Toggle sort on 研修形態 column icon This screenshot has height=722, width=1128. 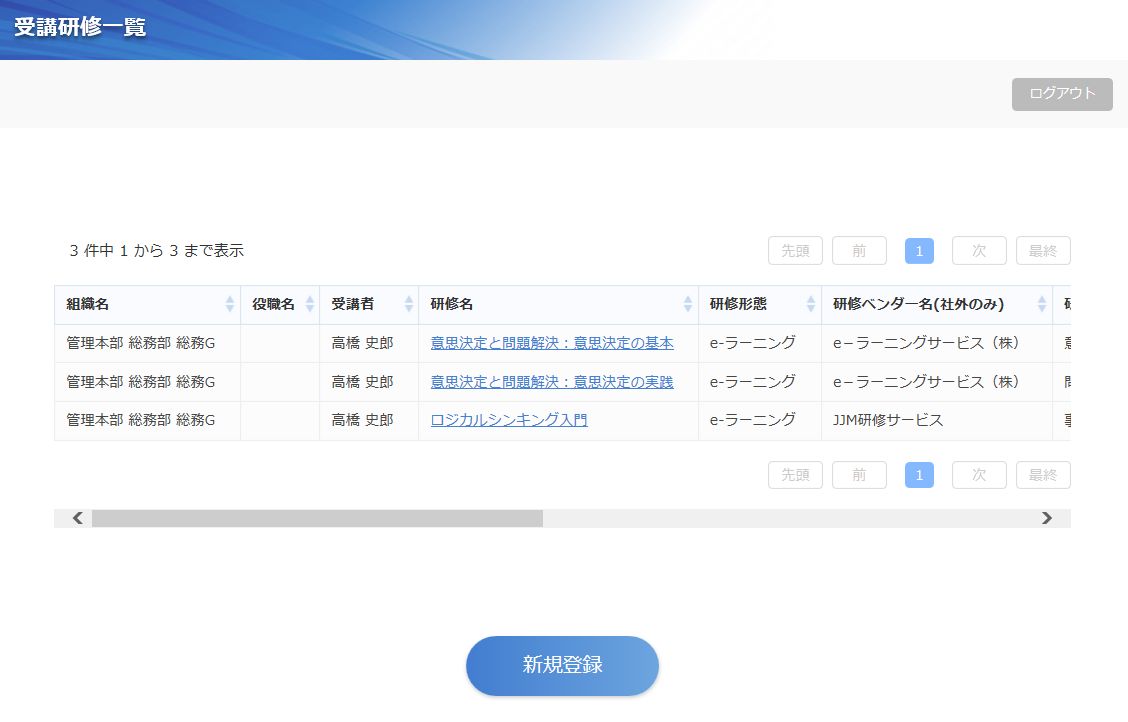tap(810, 304)
